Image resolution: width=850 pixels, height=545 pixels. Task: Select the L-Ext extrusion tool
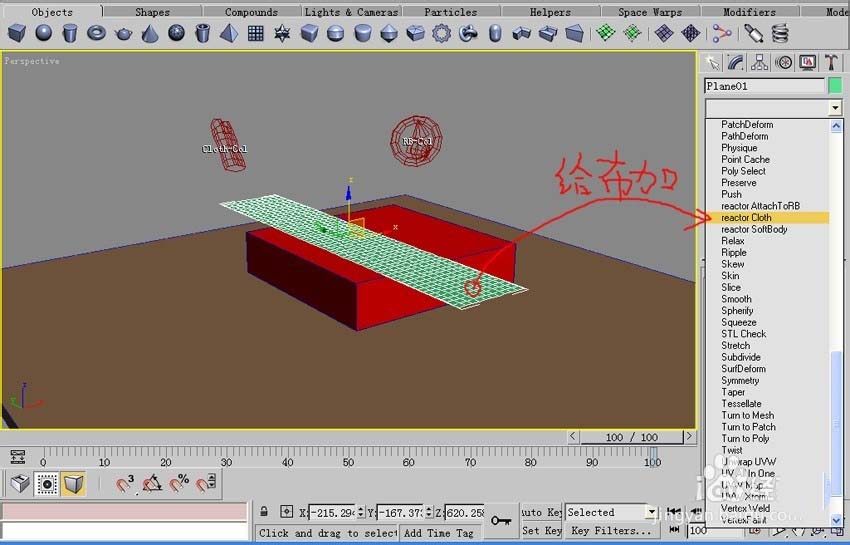521,34
